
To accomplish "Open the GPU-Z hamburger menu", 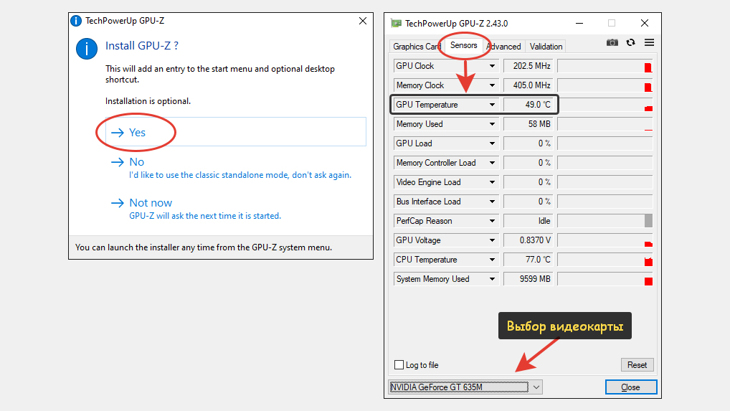I will point(649,42).
